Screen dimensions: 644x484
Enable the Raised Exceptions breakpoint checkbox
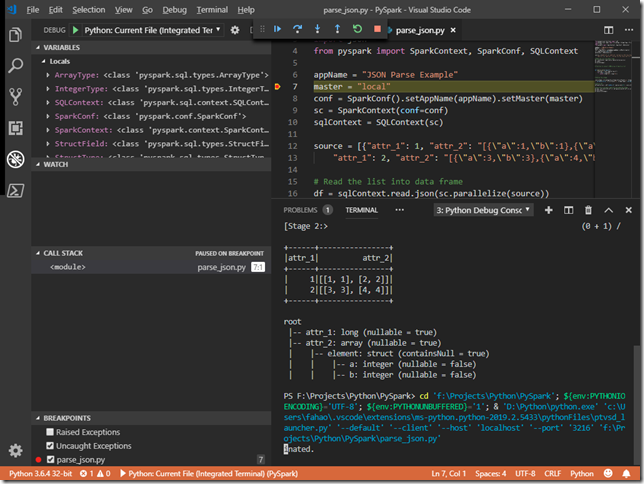[49, 431]
